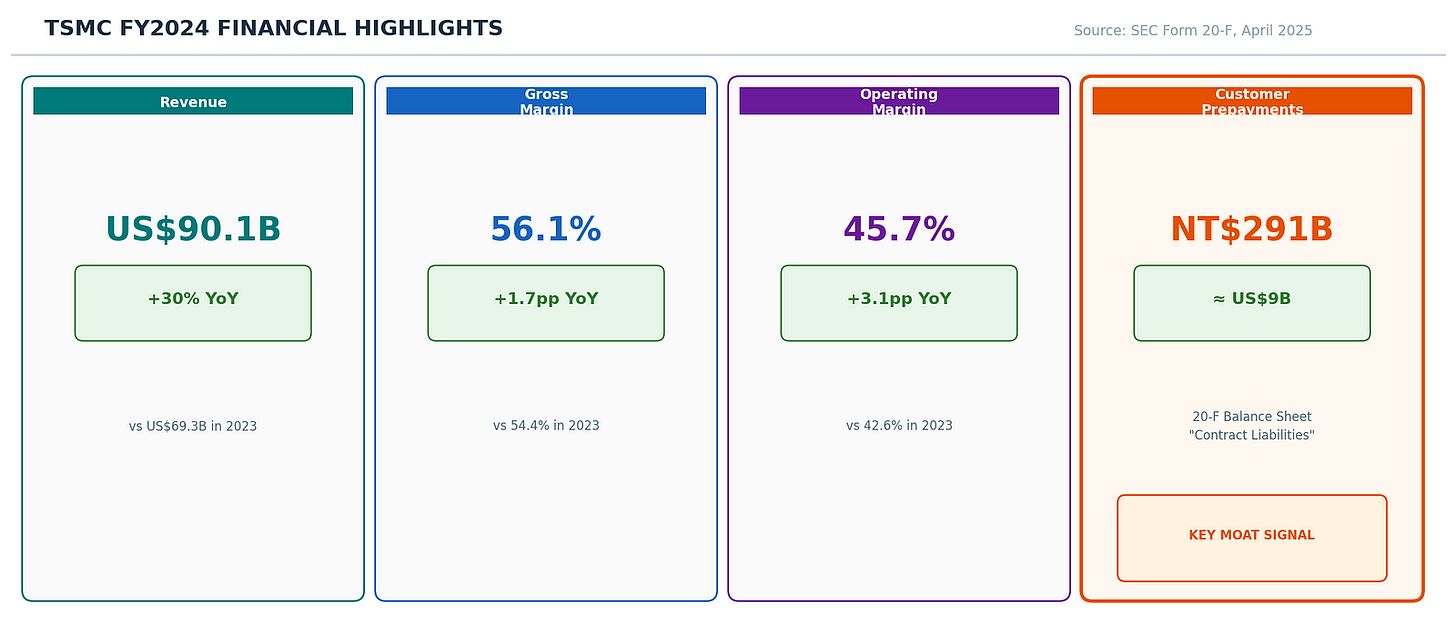Click the +3.1pp YoY badge

pos(899,303)
